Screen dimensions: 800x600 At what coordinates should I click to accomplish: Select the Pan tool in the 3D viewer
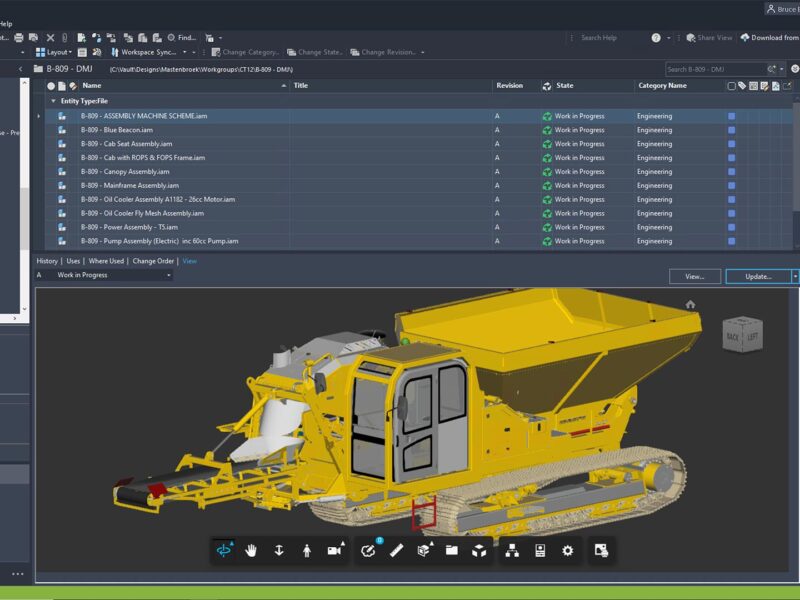click(250, 550)
